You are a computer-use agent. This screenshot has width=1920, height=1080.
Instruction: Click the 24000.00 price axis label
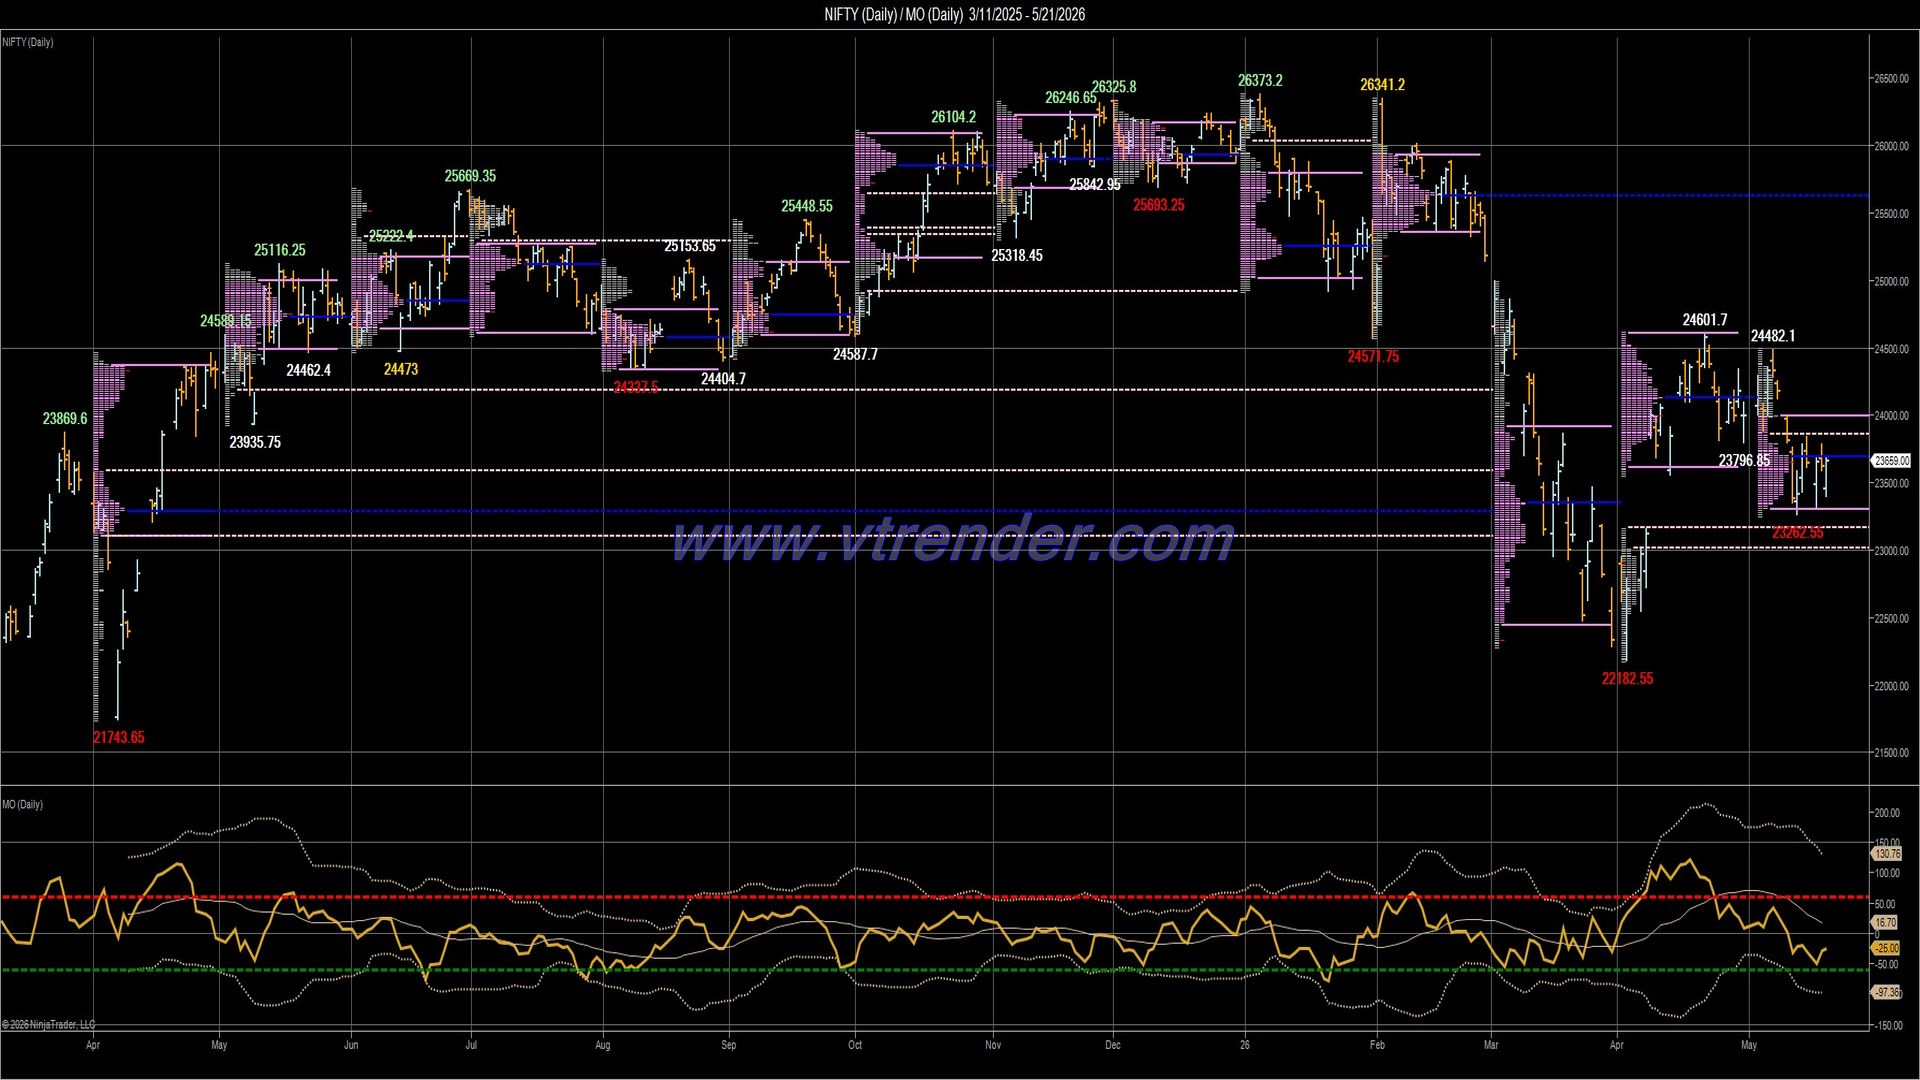pyautogui.click(x=1891, y=416)
